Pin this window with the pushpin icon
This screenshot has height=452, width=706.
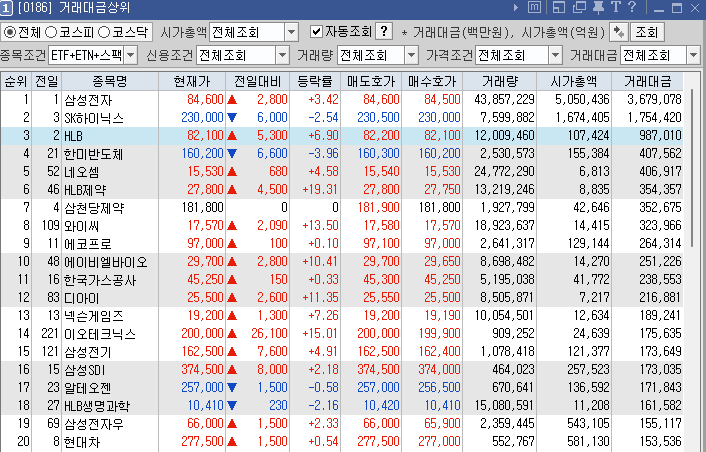point(598,7)
